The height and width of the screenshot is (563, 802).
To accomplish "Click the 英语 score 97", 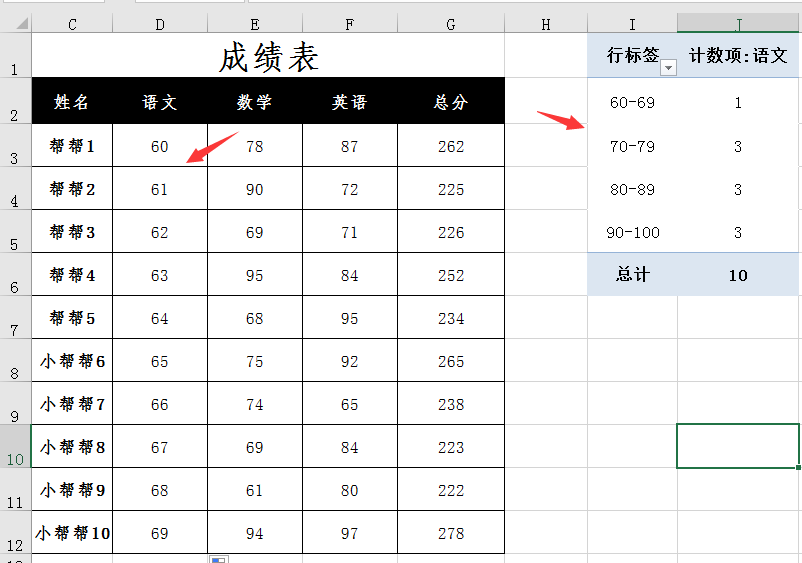I will tap(350, 532).
